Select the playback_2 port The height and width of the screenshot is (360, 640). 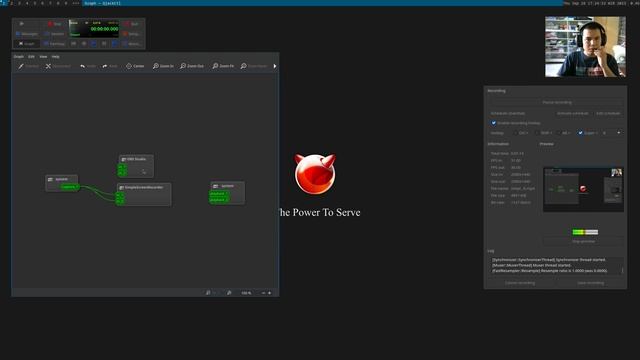pos(219,200)
